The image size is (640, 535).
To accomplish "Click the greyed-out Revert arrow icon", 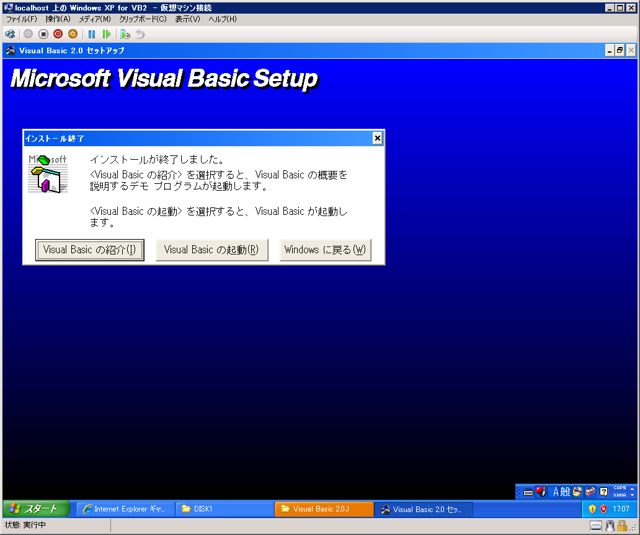I will (x=140, y=34).
